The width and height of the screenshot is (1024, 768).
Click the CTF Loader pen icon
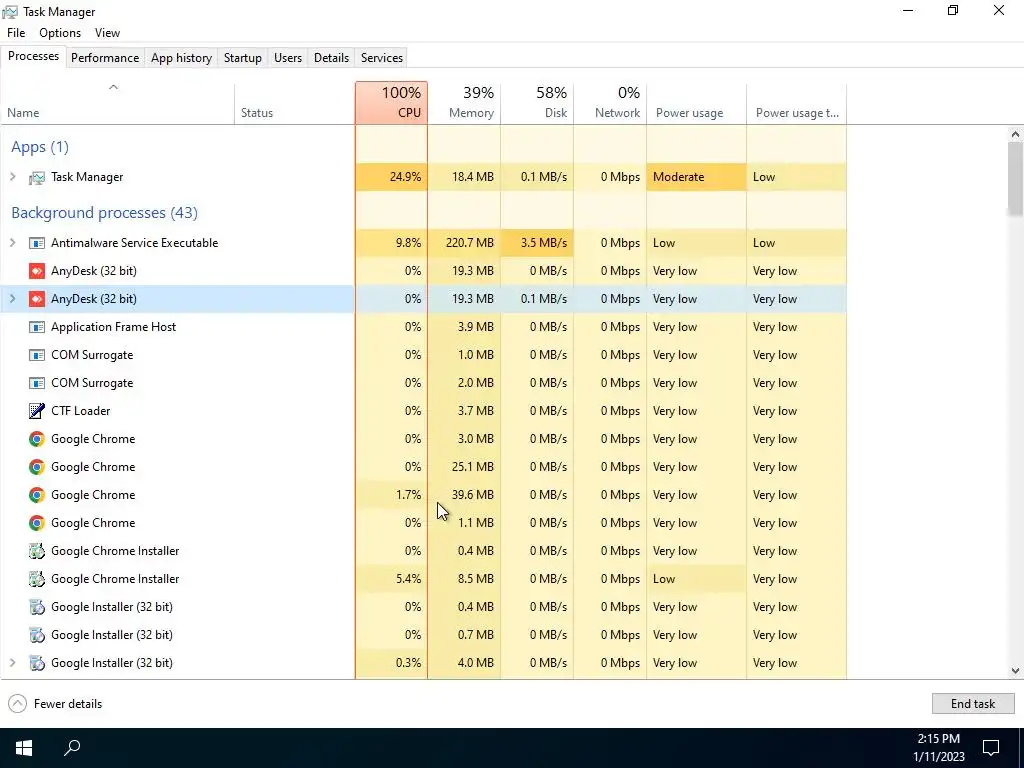tap(37, 411)
